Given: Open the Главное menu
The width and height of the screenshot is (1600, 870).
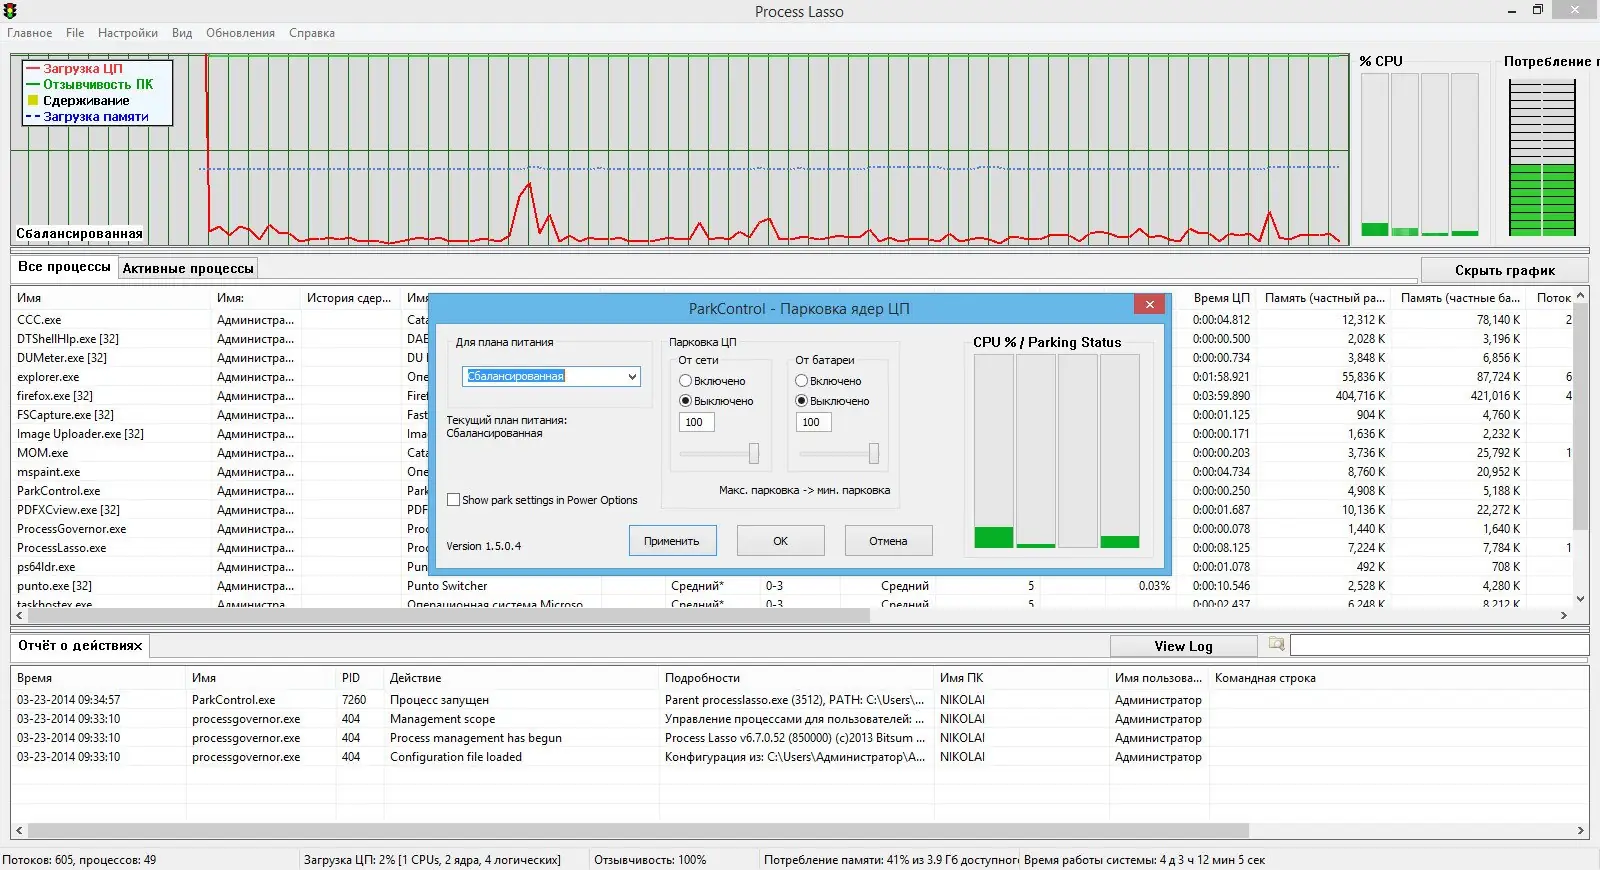Looking at the screenshot, I should pos(29,33).
